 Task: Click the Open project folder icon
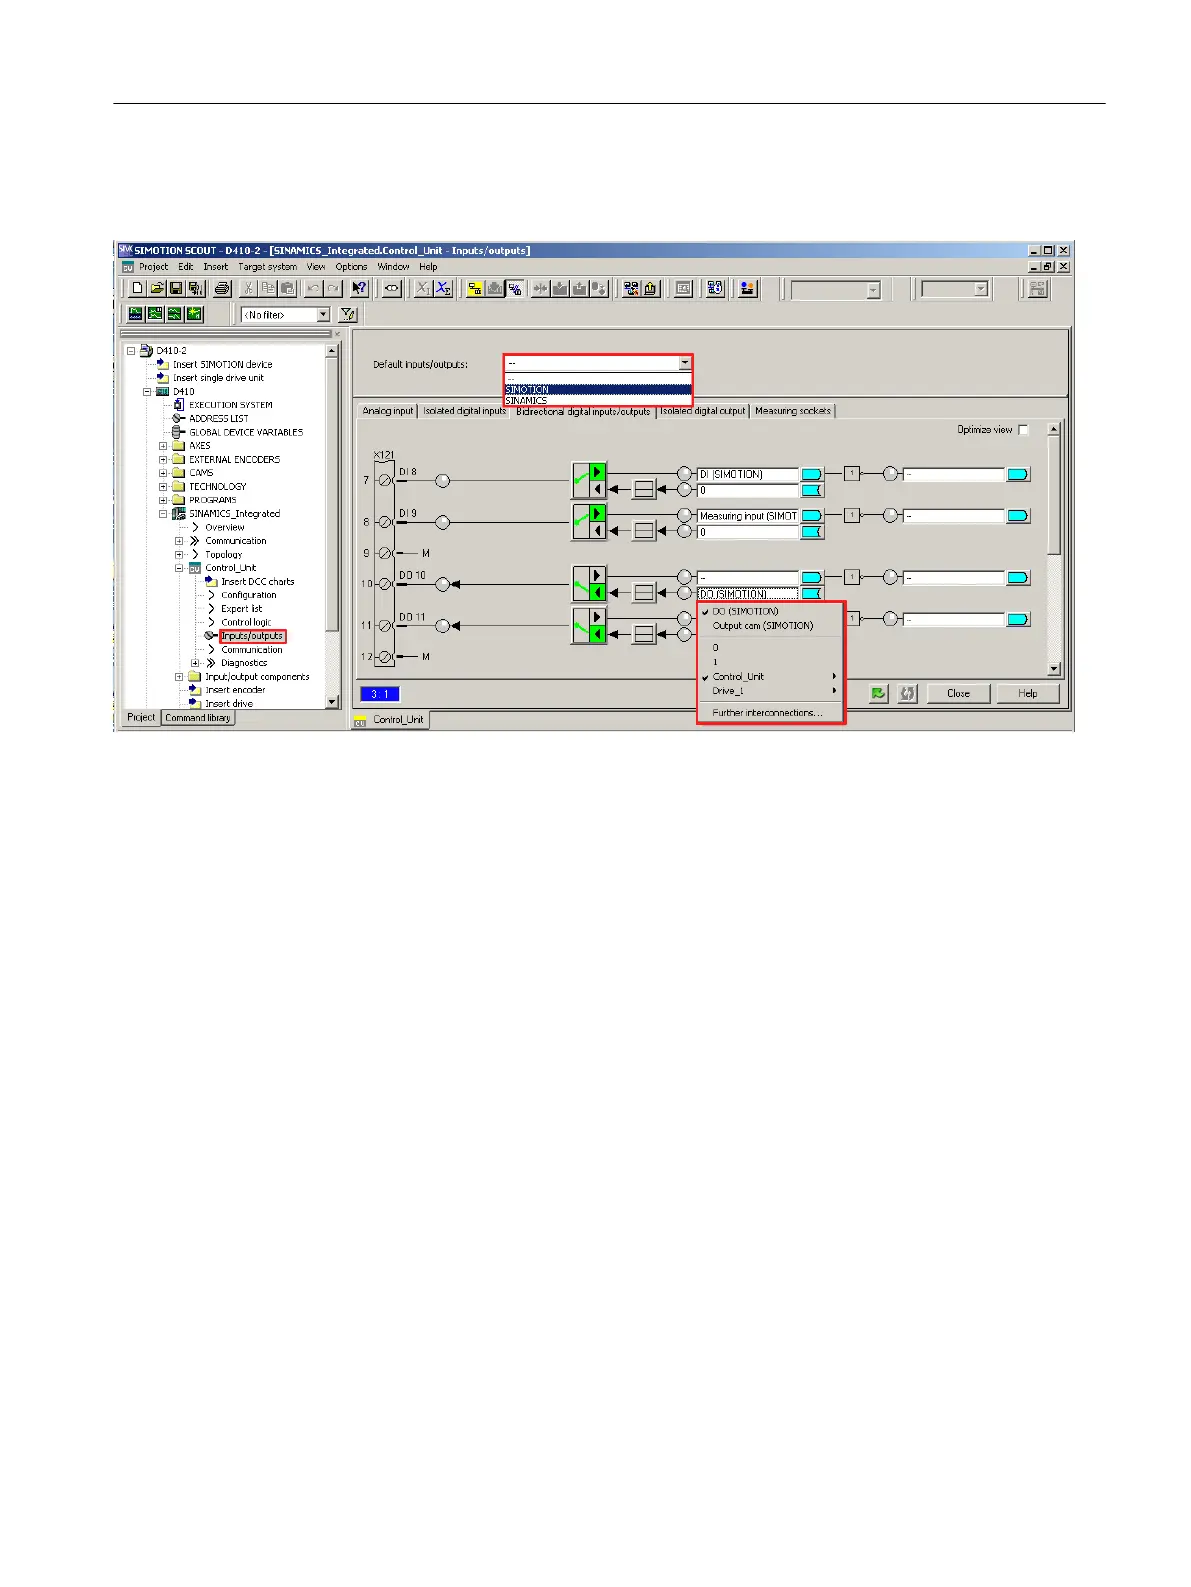pos(156,289)
